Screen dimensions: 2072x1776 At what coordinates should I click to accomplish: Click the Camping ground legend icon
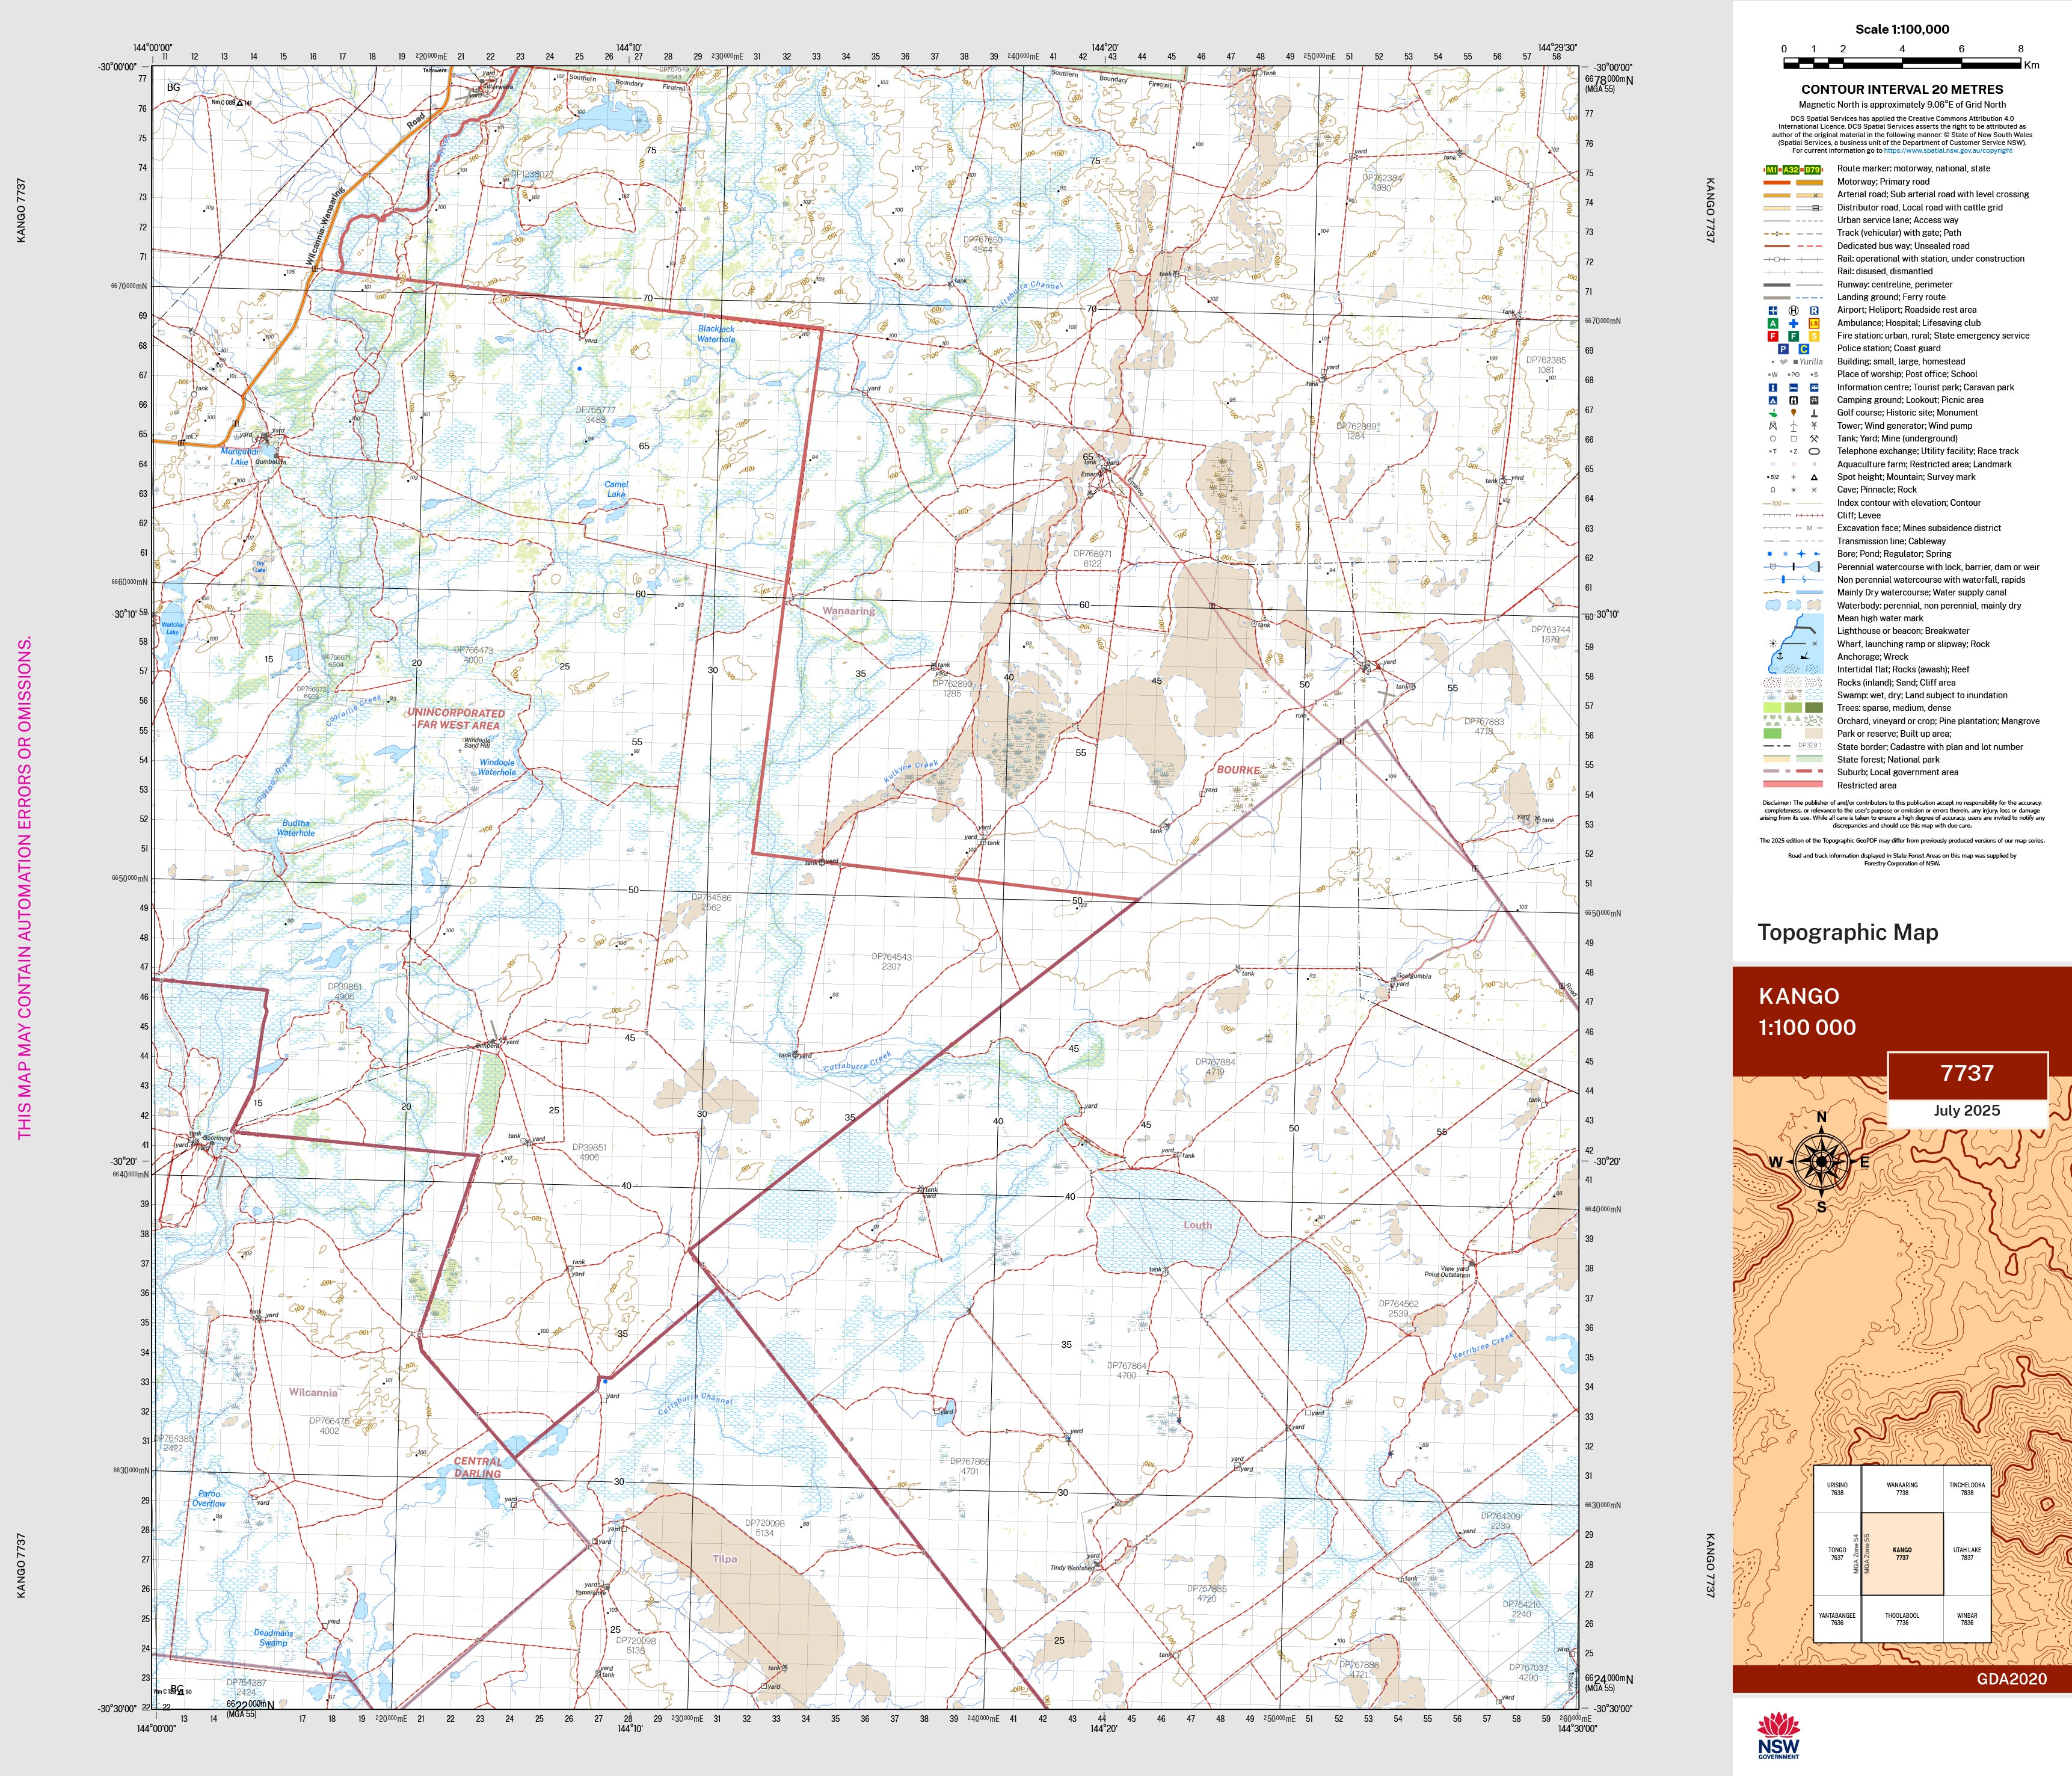click(x=1773, y=400)
